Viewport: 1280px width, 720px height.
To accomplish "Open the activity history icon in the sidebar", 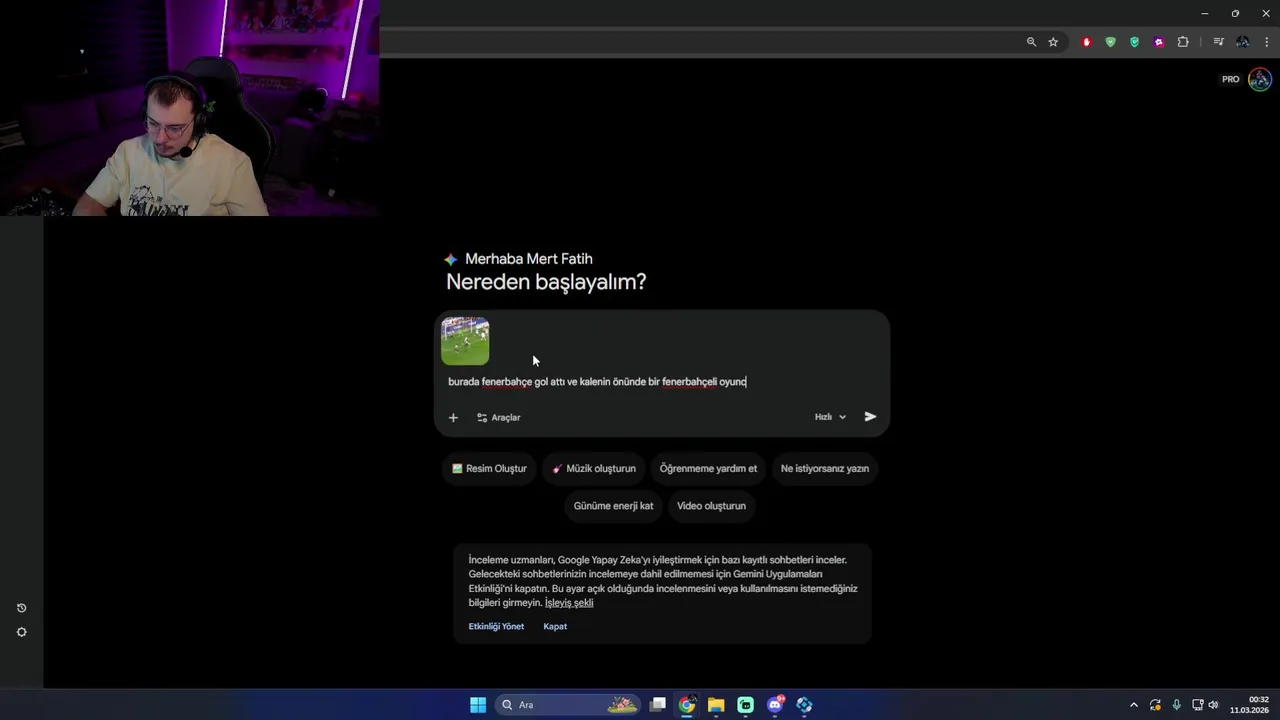I will point(21,608).
